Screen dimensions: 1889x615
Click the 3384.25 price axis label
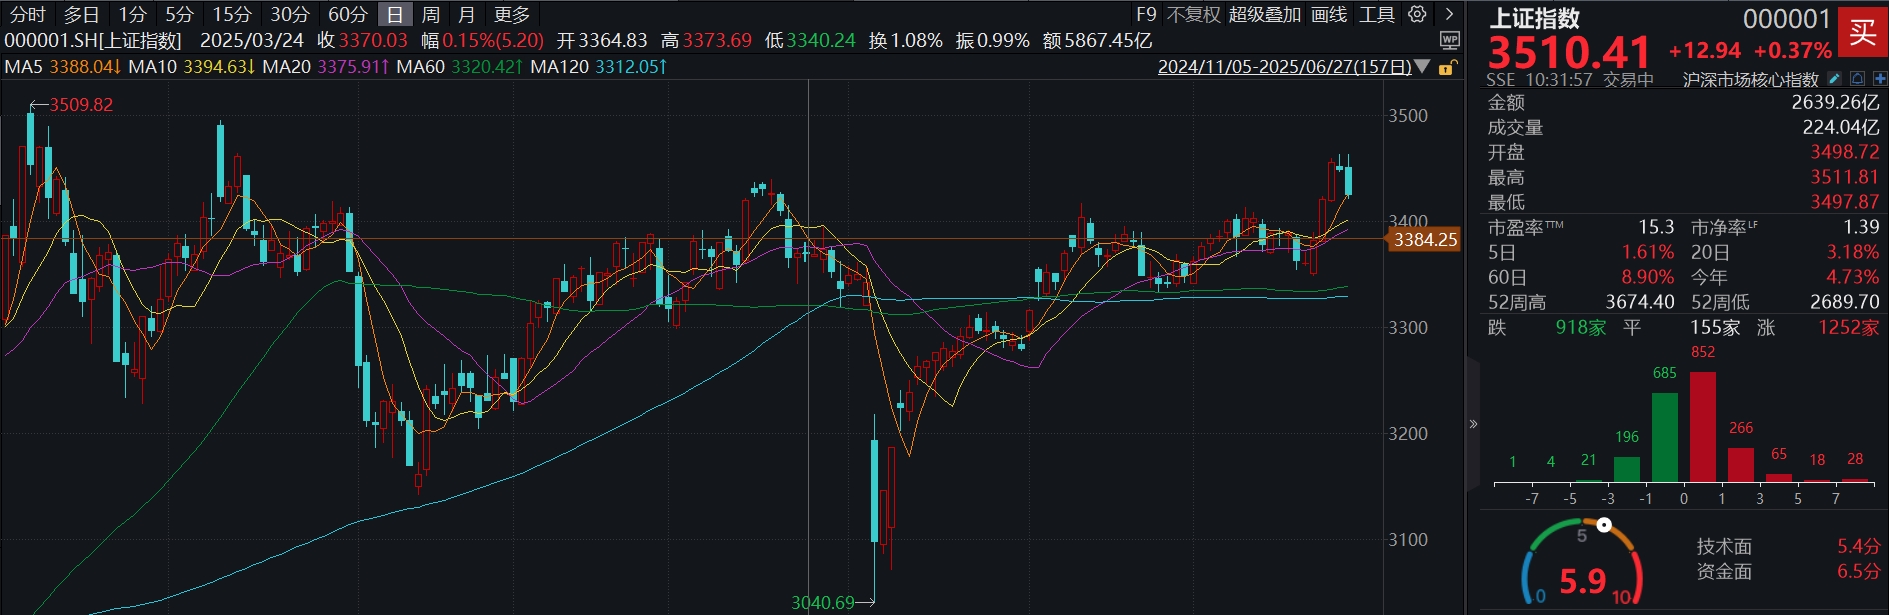1425,239
